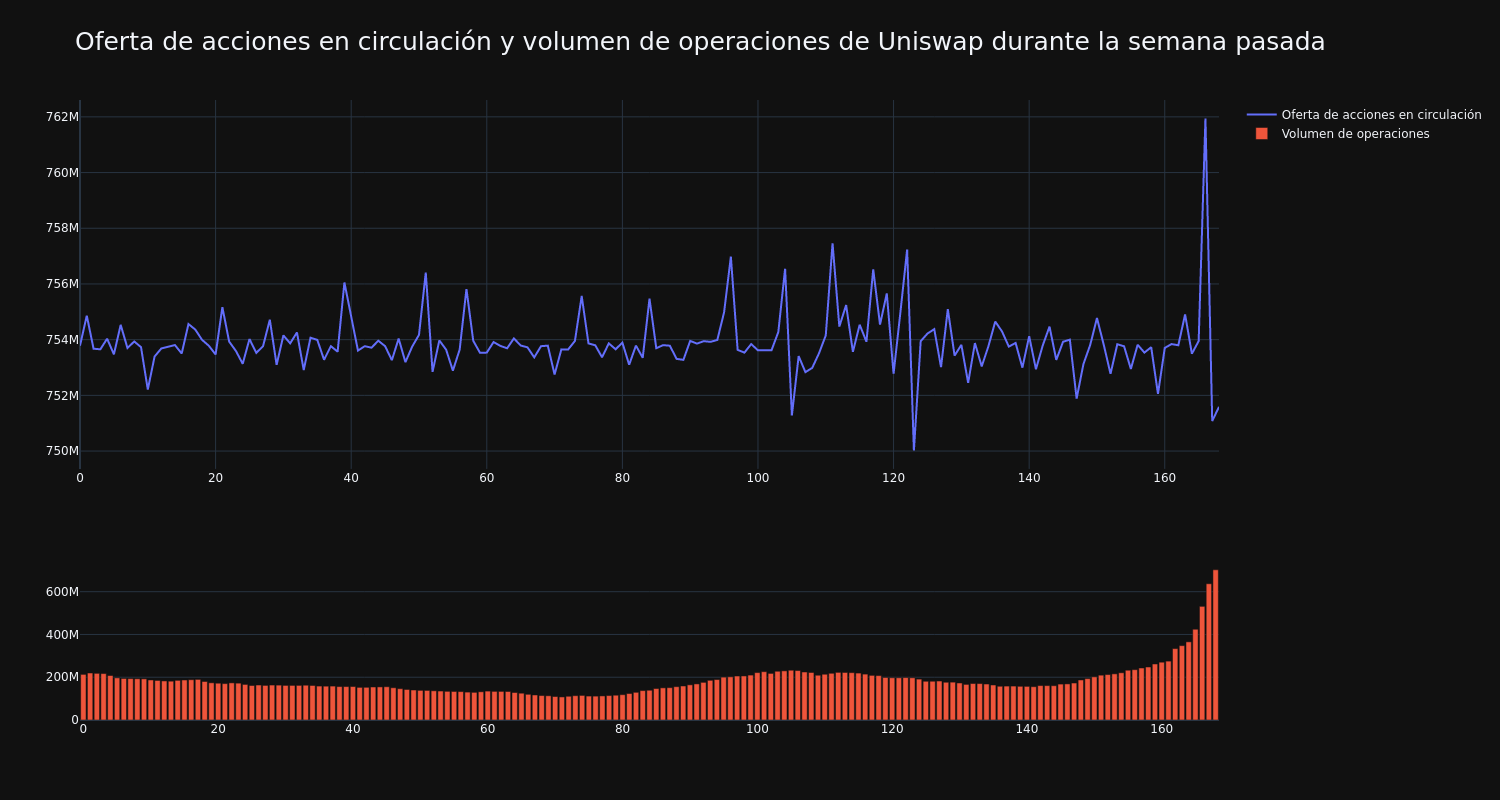Click x-axis label 60 under bar chart
Viewport: 1500px width, 800px height.
point(487,729)
